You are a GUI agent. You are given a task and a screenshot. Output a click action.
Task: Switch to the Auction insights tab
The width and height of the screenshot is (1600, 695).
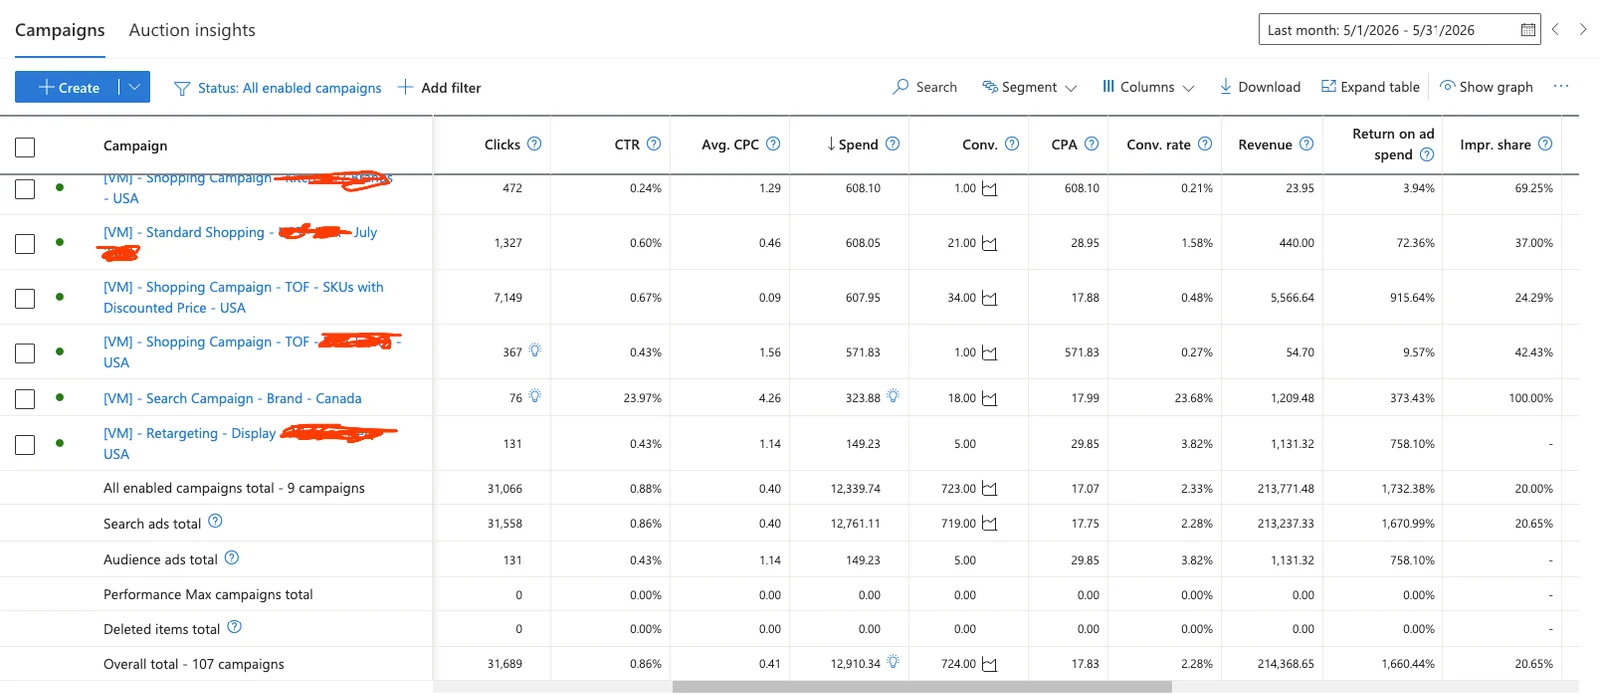192,30
